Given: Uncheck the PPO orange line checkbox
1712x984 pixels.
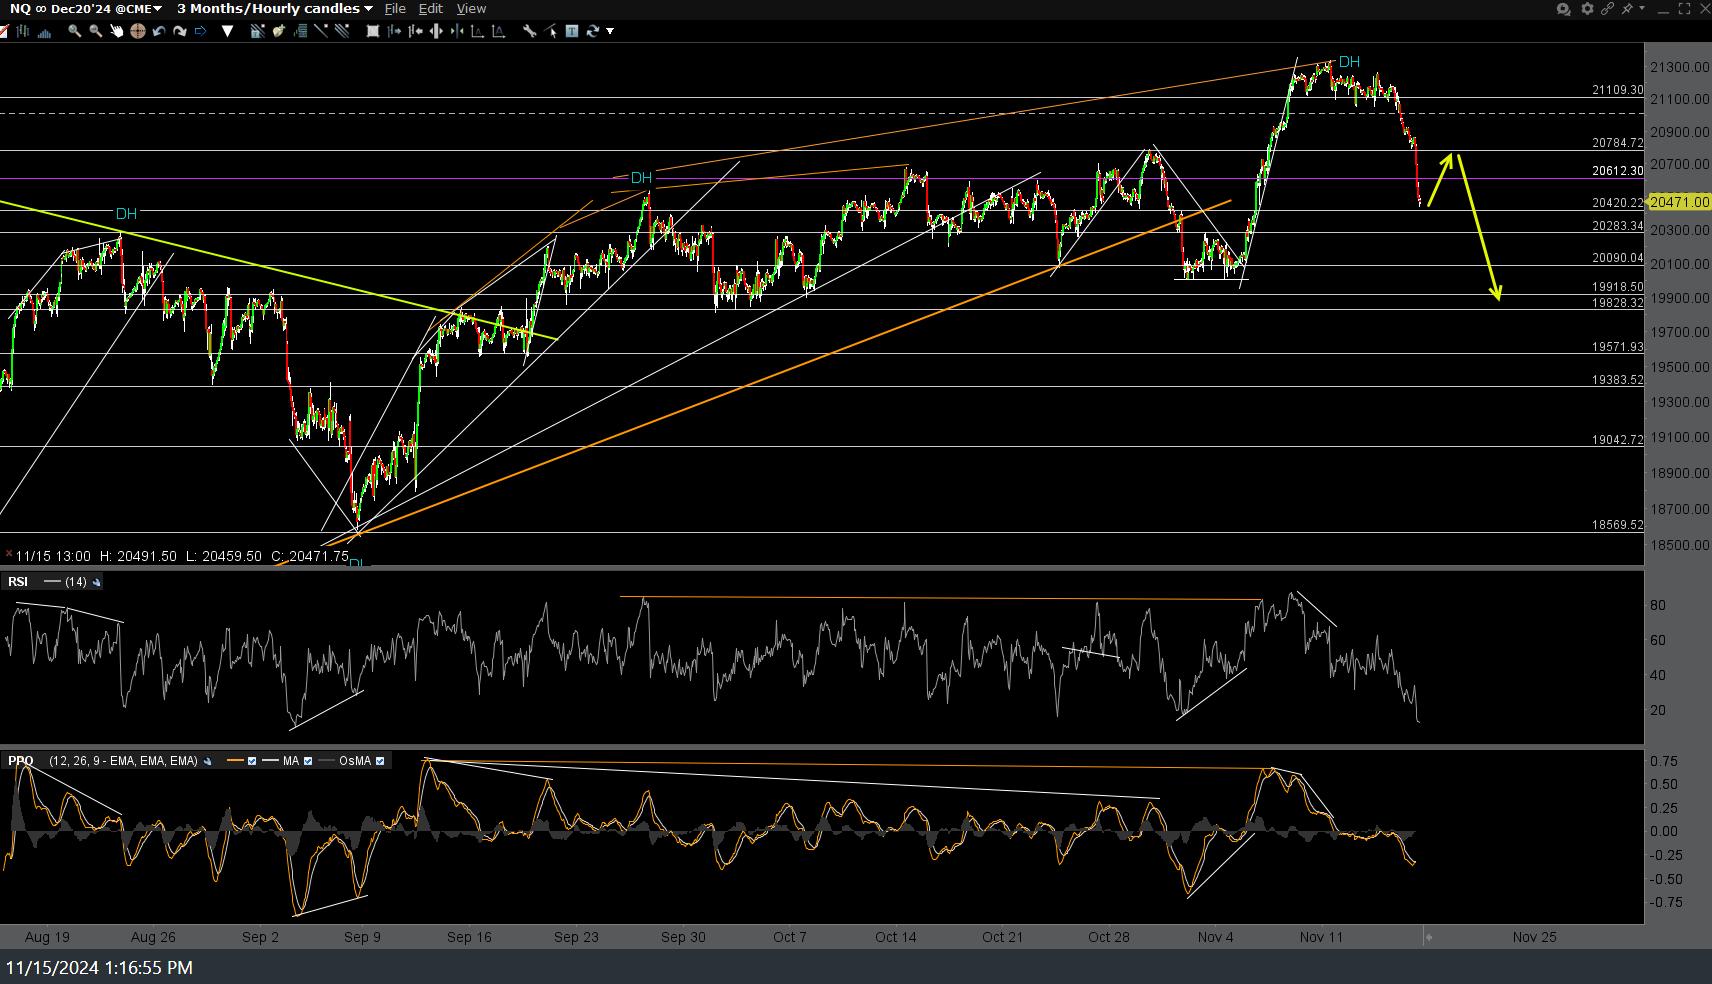Looking at the screenshot, I should tap(252, 761).
